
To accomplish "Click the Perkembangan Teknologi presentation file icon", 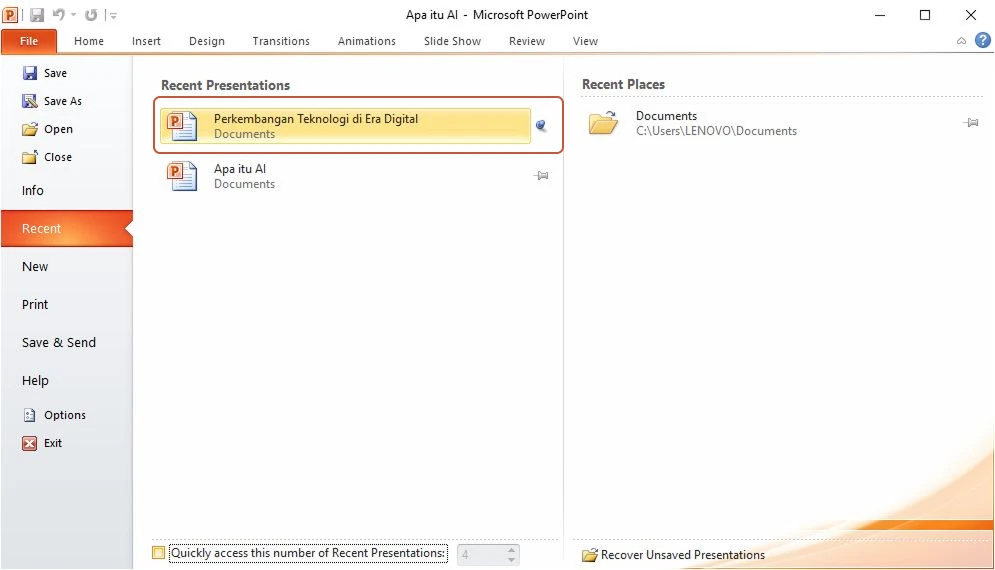I will click(x=182, y=125).
